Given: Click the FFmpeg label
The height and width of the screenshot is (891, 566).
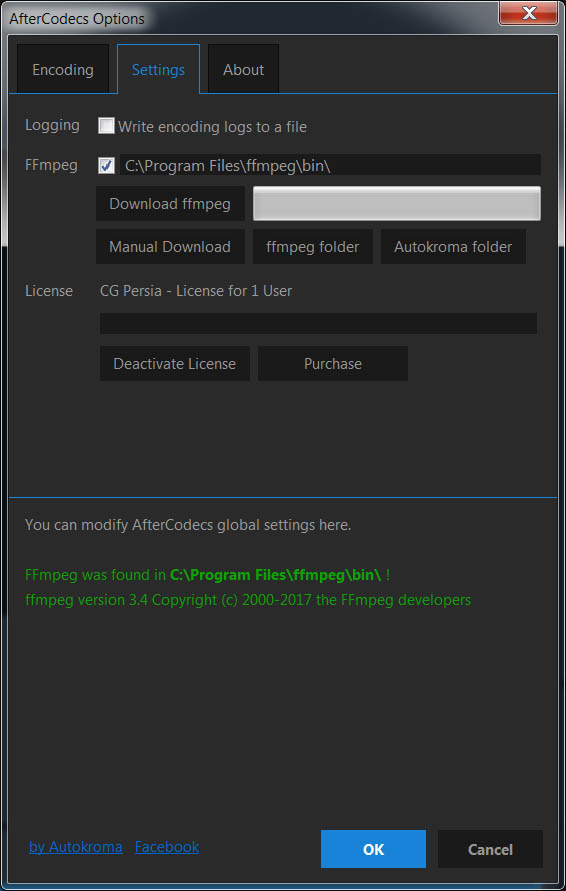Looking at the screenshot, I should click(51, 165).
